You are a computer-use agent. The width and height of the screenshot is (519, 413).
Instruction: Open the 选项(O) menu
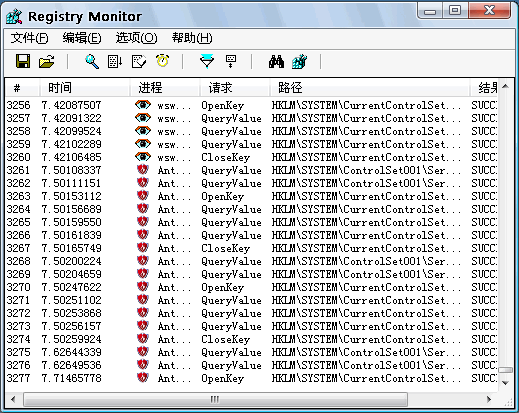[136, 38]
